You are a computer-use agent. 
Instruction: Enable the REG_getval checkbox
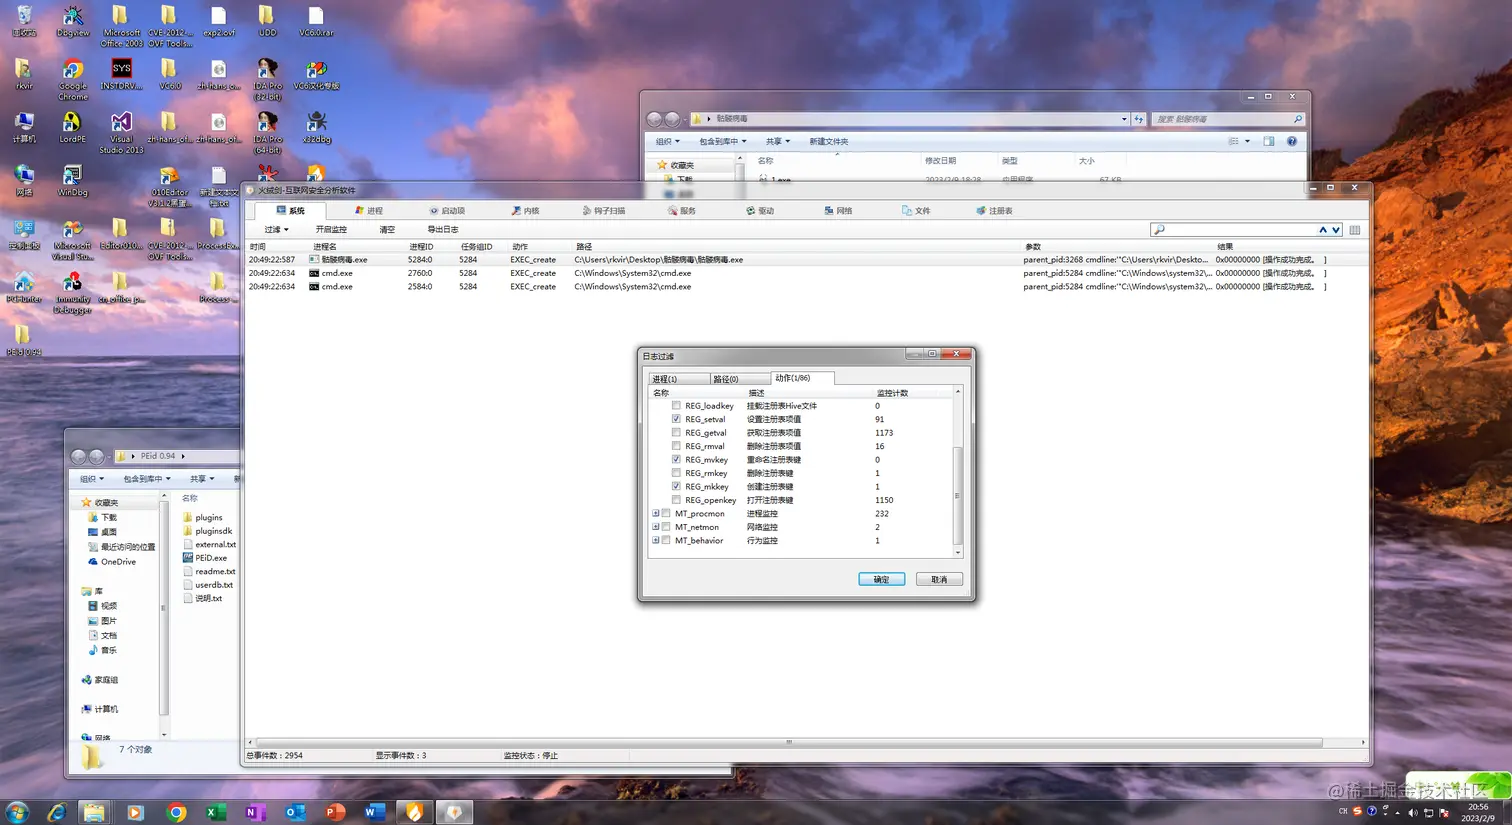pyautogui.click(x=677, y=433)
